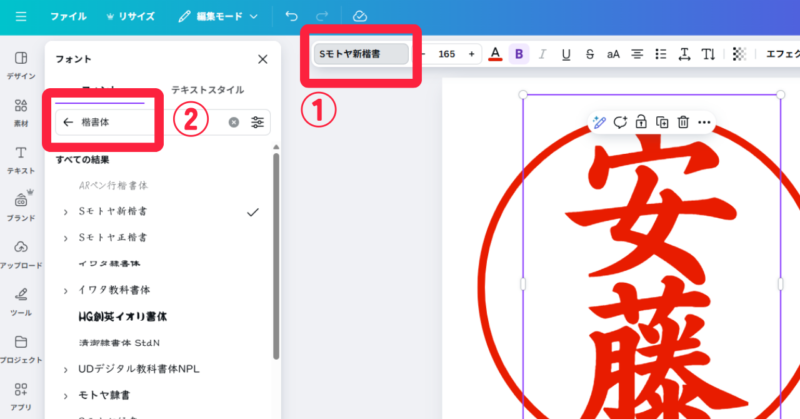
Task: Expand Sモトヤ正楷書 font variants
Action: pos(65,238)
